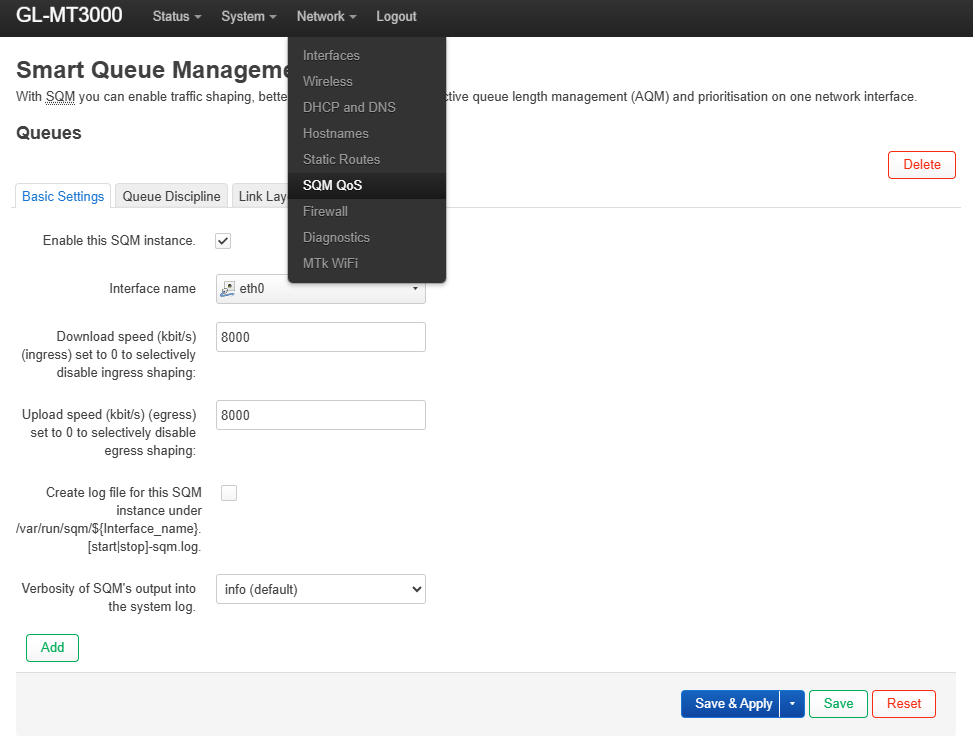Screen dimensions: 973x751
Task: Open the SQM verbosity dropdown
Action: click(x=320, y=589)
